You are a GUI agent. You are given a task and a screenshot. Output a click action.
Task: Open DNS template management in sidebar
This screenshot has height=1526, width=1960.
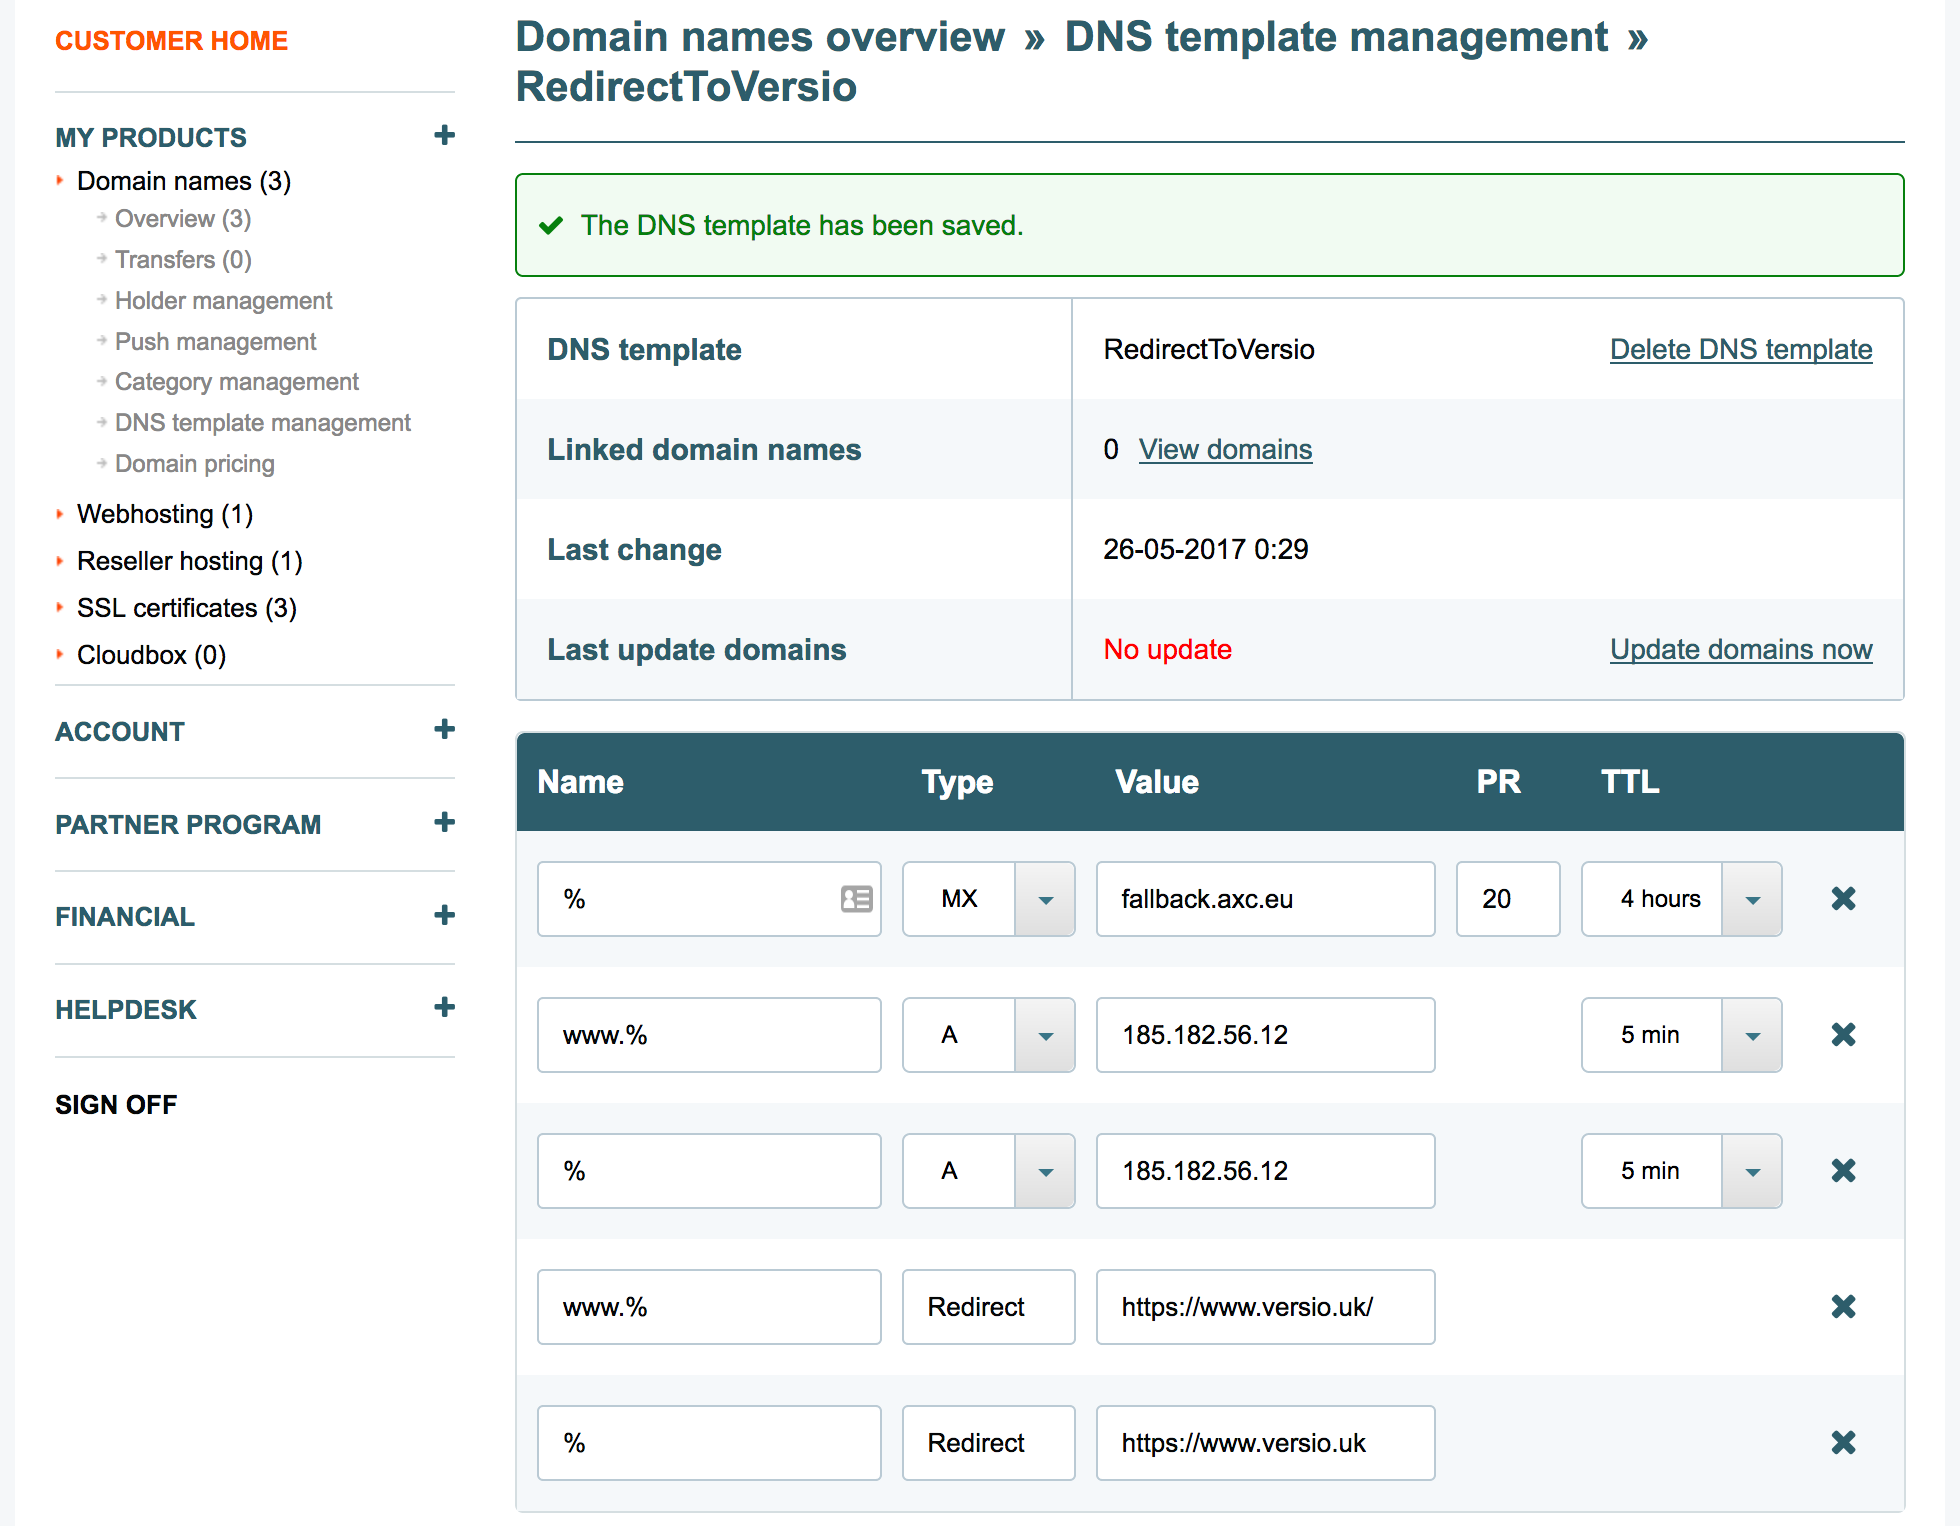(x=262, y=423)
